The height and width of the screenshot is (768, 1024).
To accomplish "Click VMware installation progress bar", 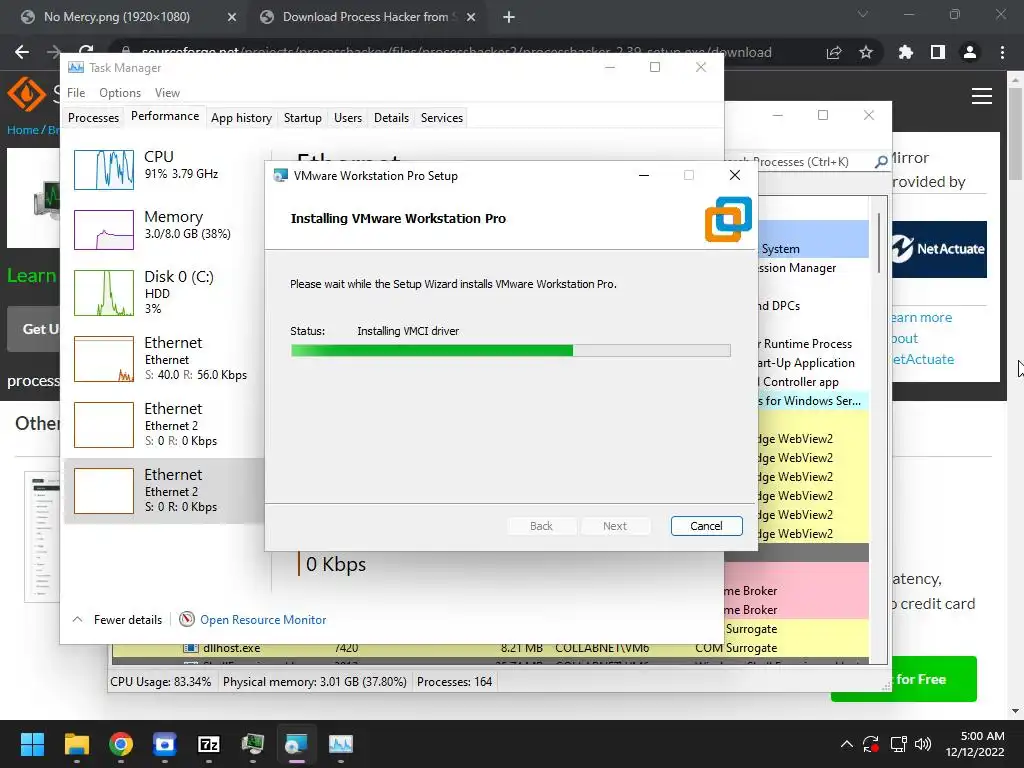I will click(510, 351).
